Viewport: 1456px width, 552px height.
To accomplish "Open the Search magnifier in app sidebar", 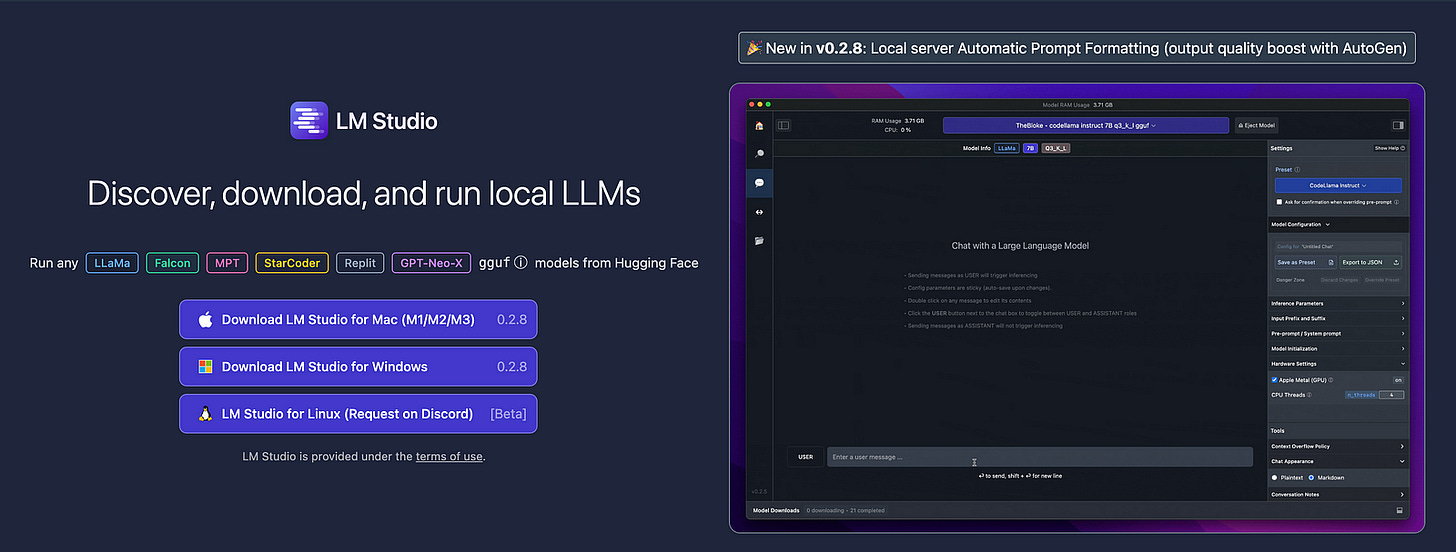I will click(760, 154).
